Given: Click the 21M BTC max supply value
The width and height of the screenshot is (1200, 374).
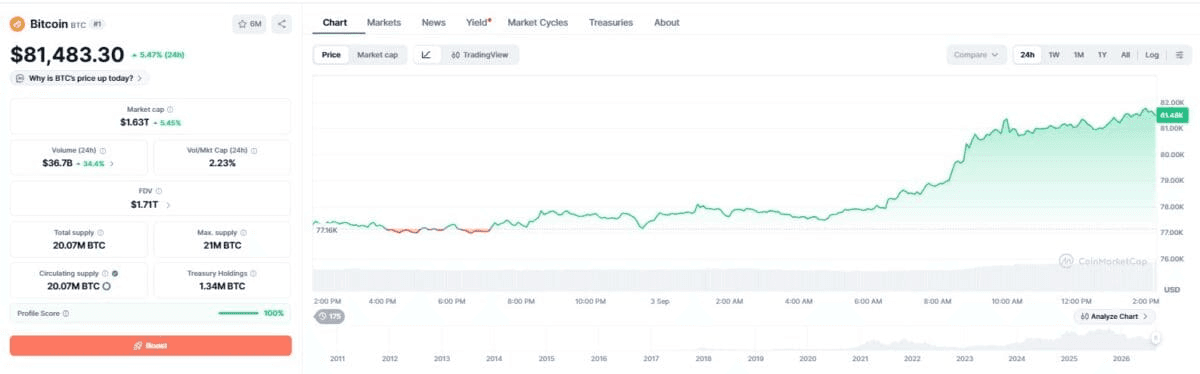Looking at the screenshot, I should 222,245.
